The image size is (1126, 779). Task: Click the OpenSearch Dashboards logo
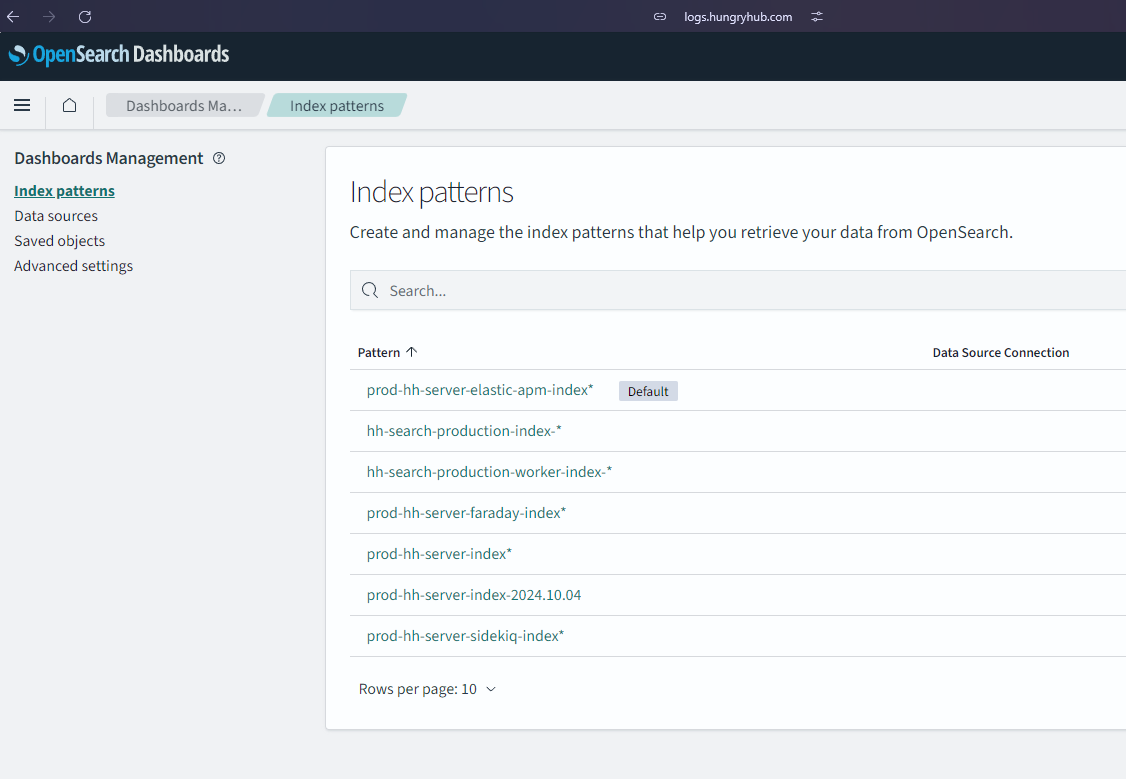pos(119,55)
